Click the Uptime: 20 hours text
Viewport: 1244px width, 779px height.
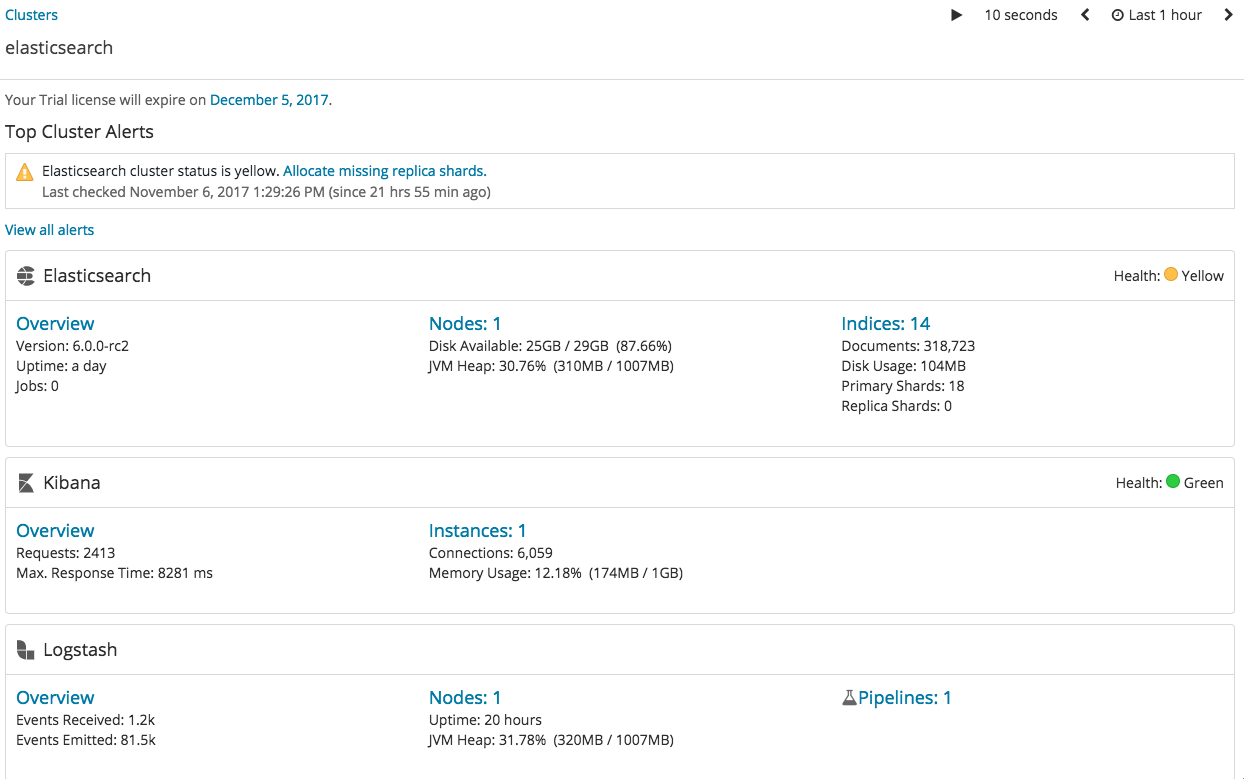tap(485, 720)
